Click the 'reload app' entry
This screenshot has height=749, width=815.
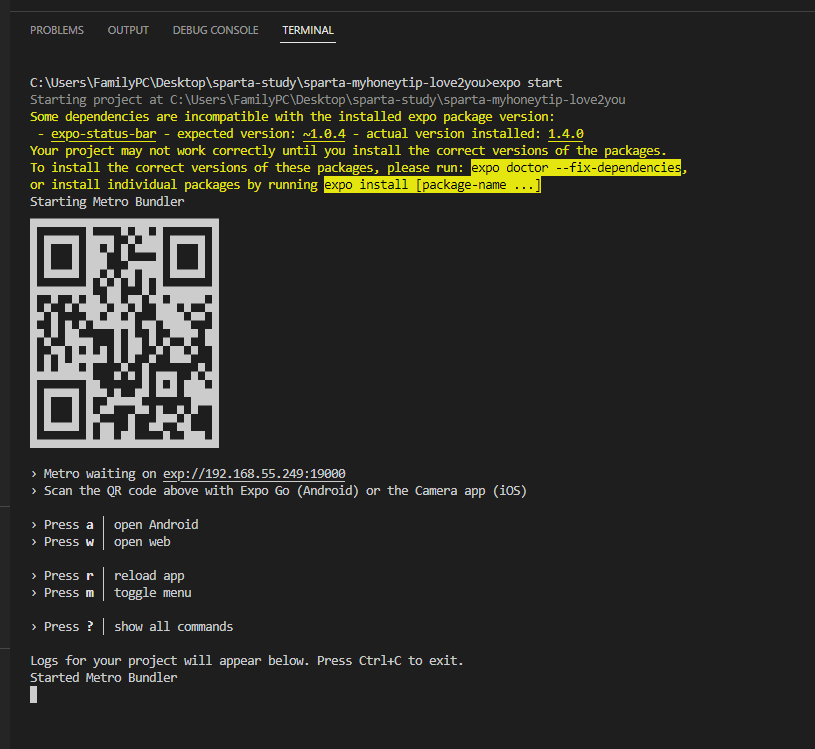tap(149, 576)
